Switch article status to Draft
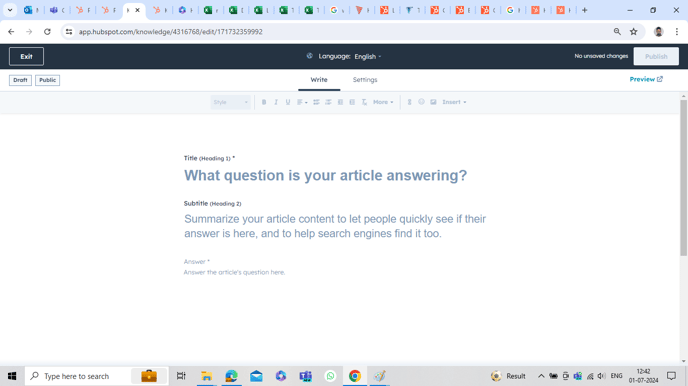This screenshot has height=386, width=688. [20, 80]
